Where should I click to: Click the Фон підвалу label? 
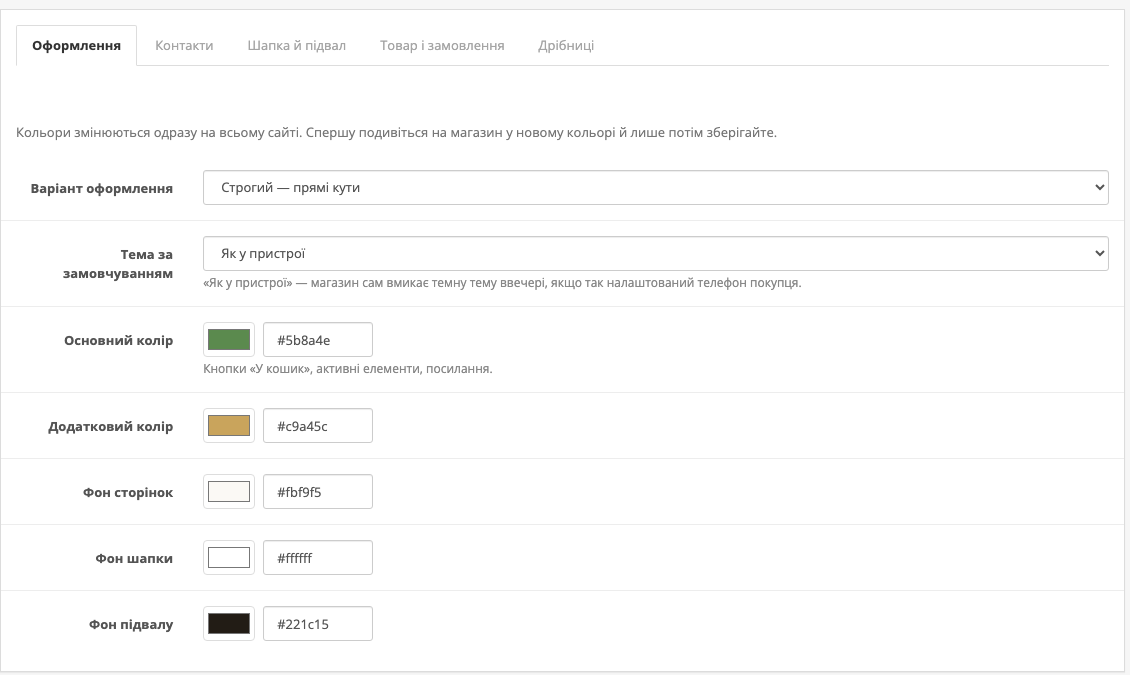[130, 625]
